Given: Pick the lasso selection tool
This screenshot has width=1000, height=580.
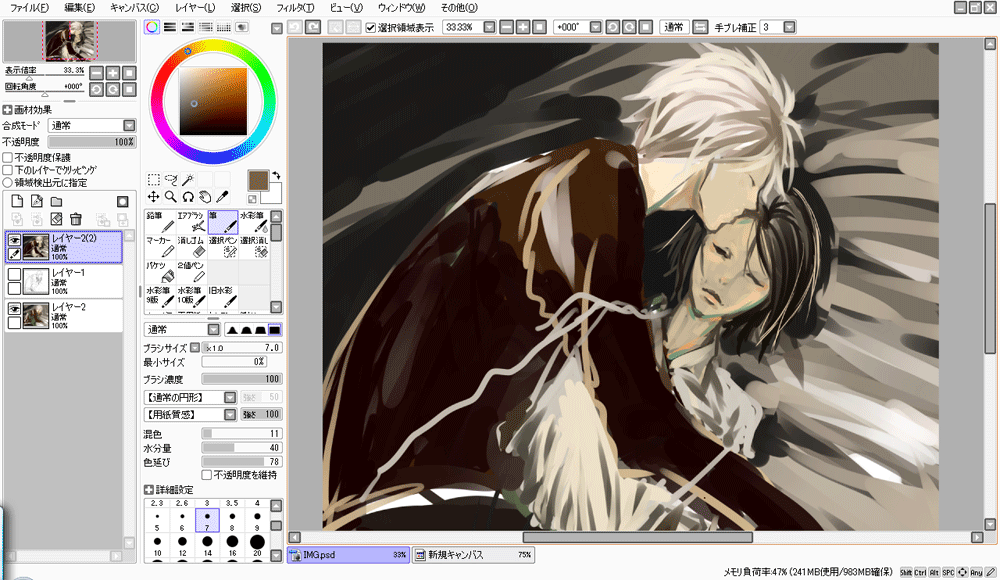Looking at the screenshot, I should [171, 179].
